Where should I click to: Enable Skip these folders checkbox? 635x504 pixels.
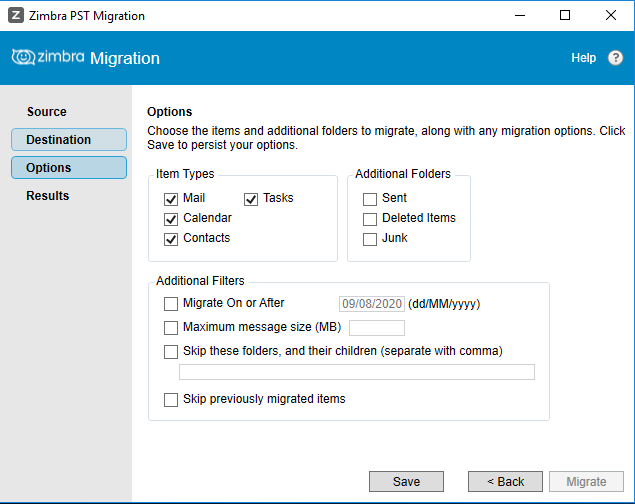171,351
